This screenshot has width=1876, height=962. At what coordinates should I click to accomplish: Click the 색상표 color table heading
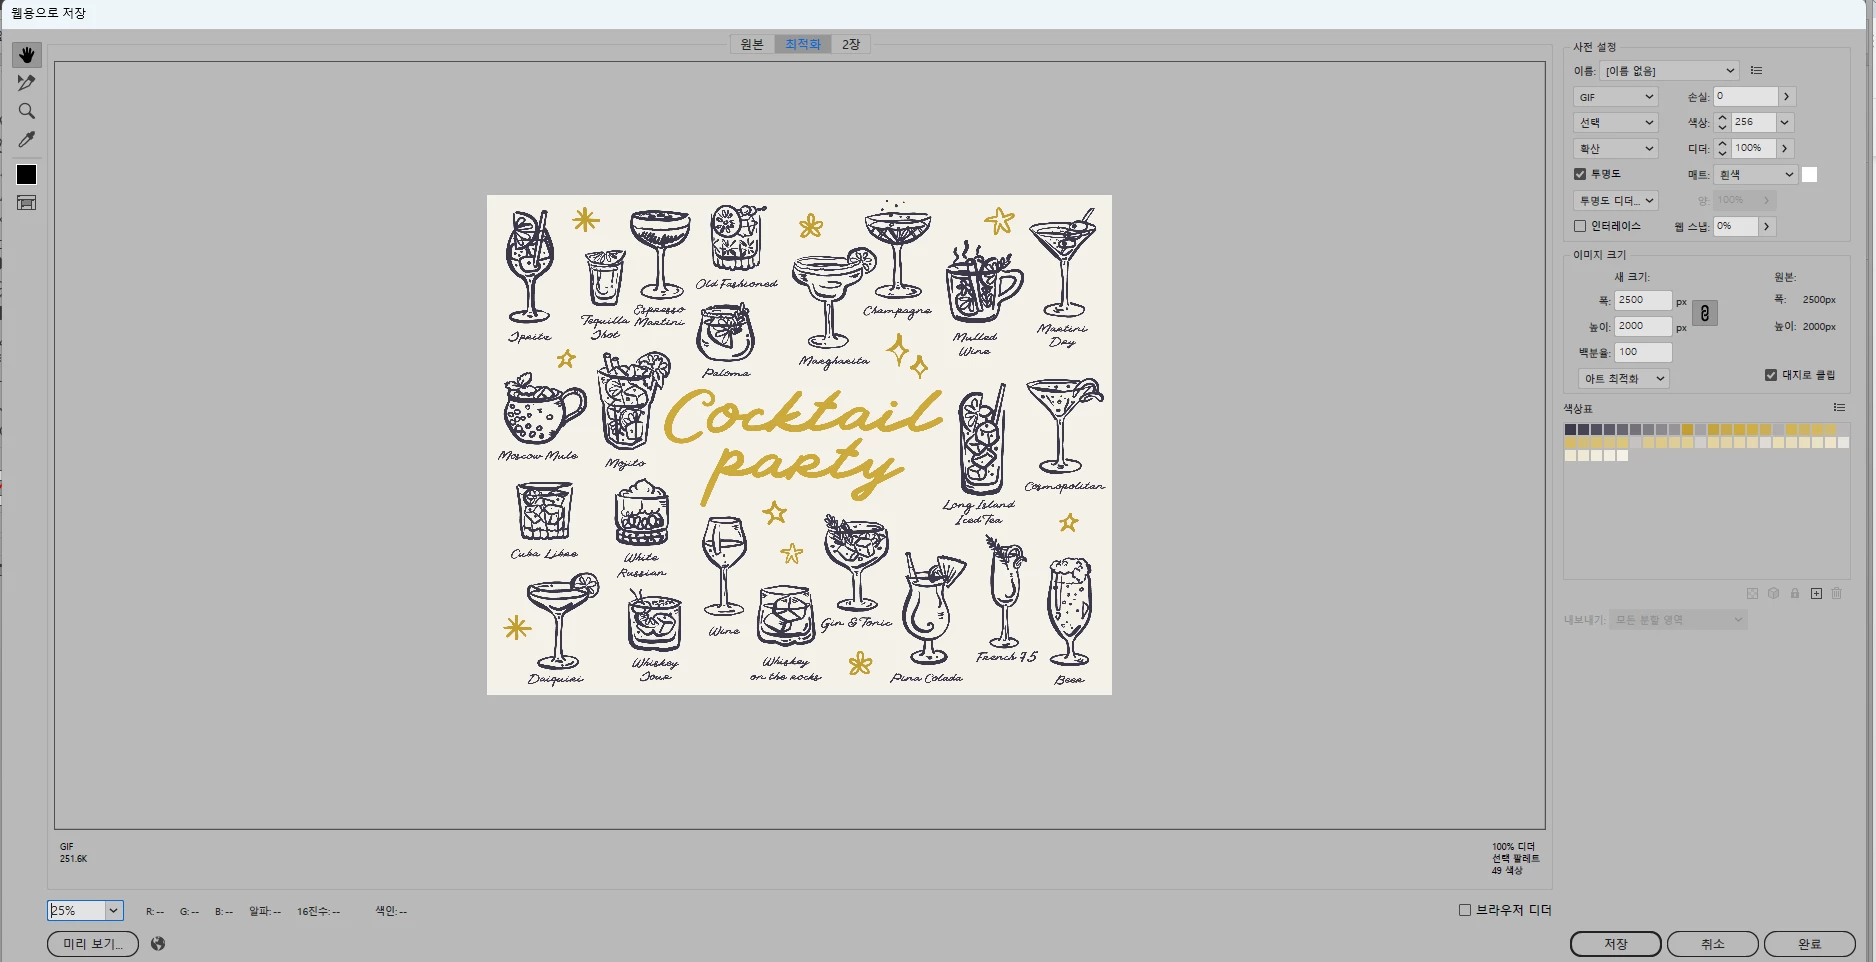click(1578, 408)
